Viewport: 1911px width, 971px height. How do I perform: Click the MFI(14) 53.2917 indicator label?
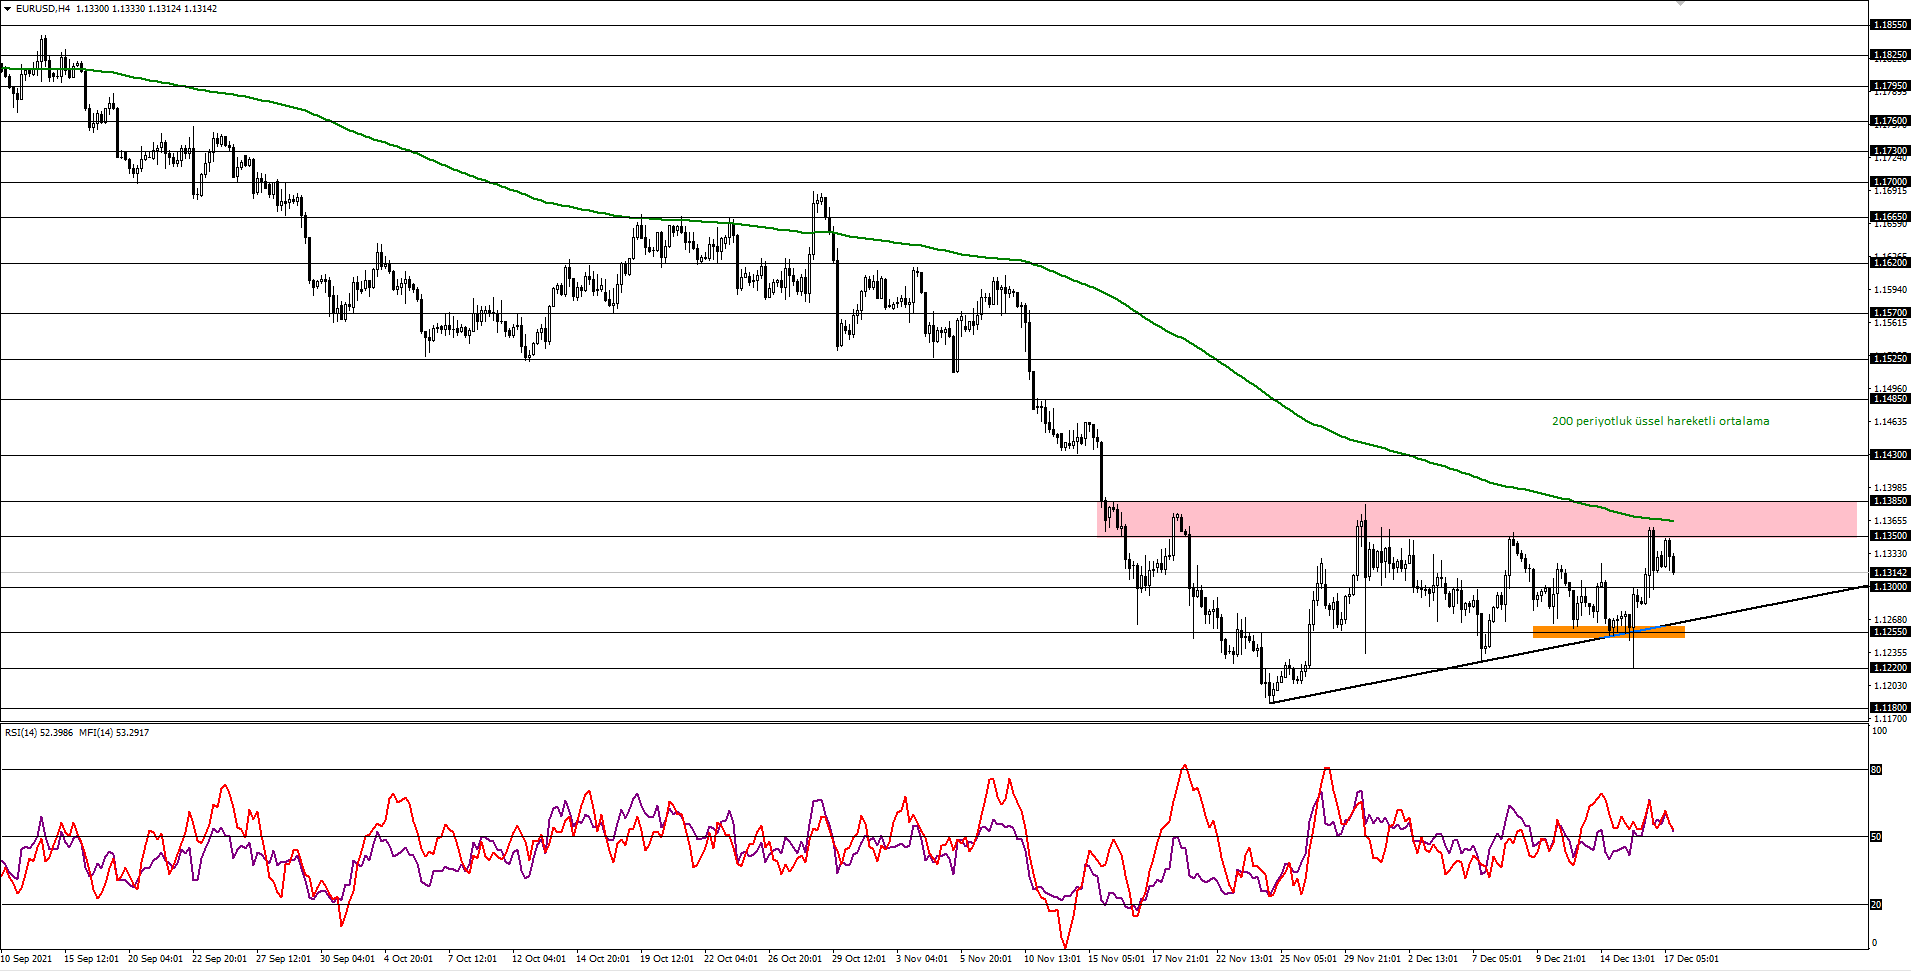pyautogui.click(x=114, y=733)
